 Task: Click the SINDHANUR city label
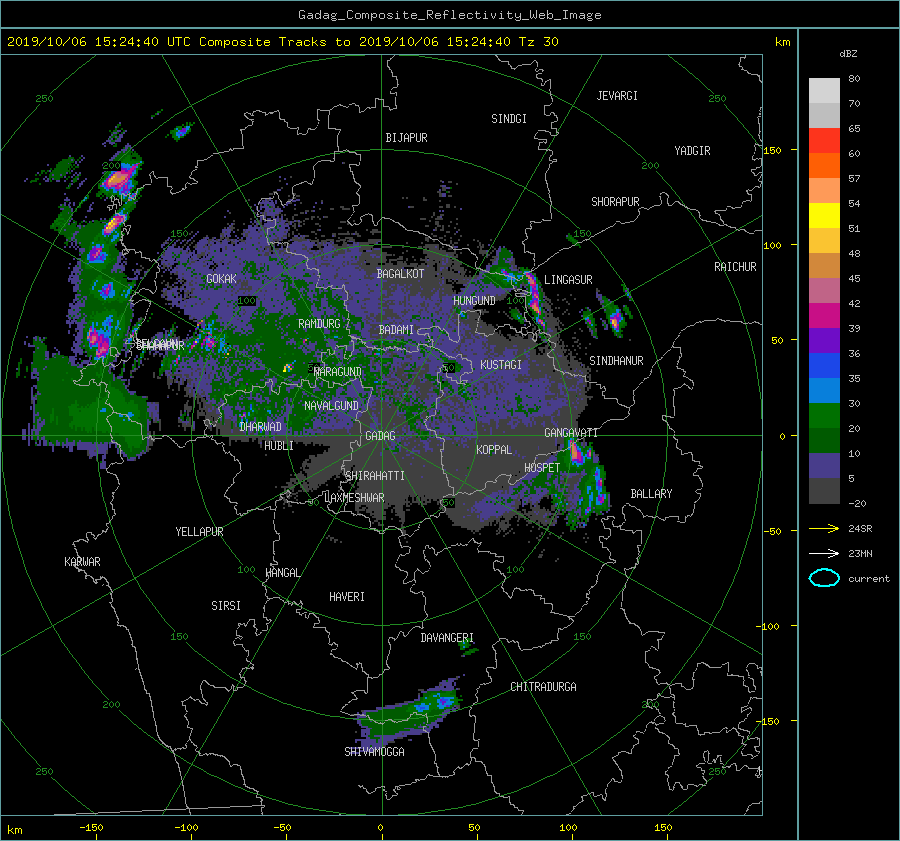(616, 361)
